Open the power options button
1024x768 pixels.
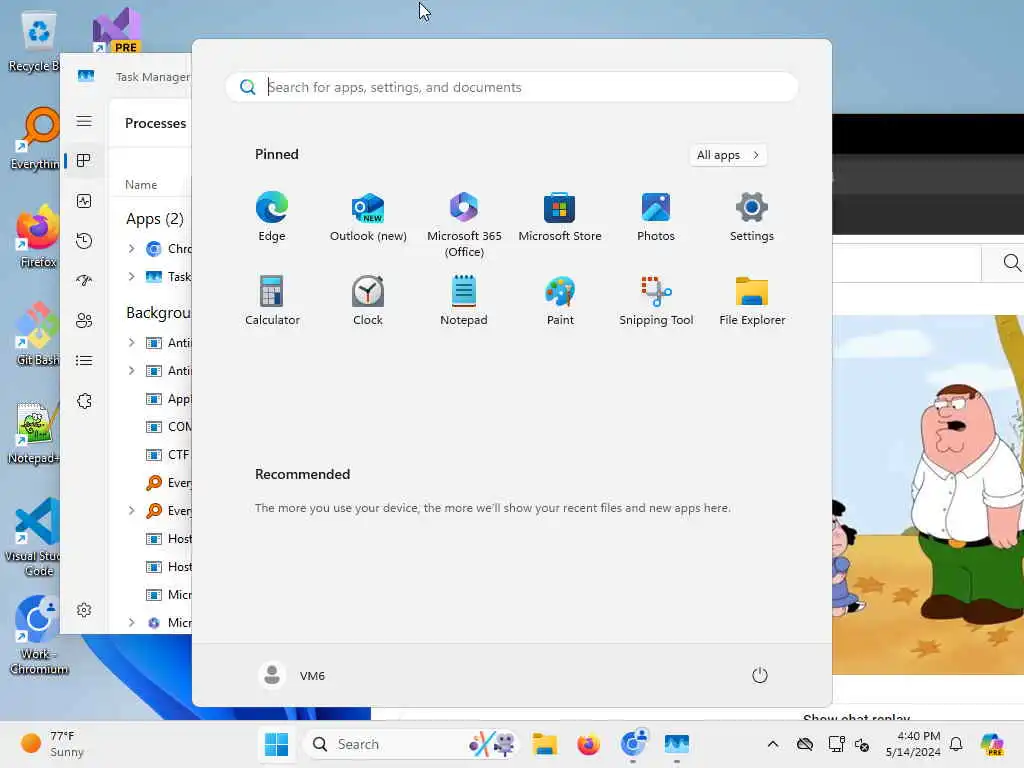click(760, 675)
